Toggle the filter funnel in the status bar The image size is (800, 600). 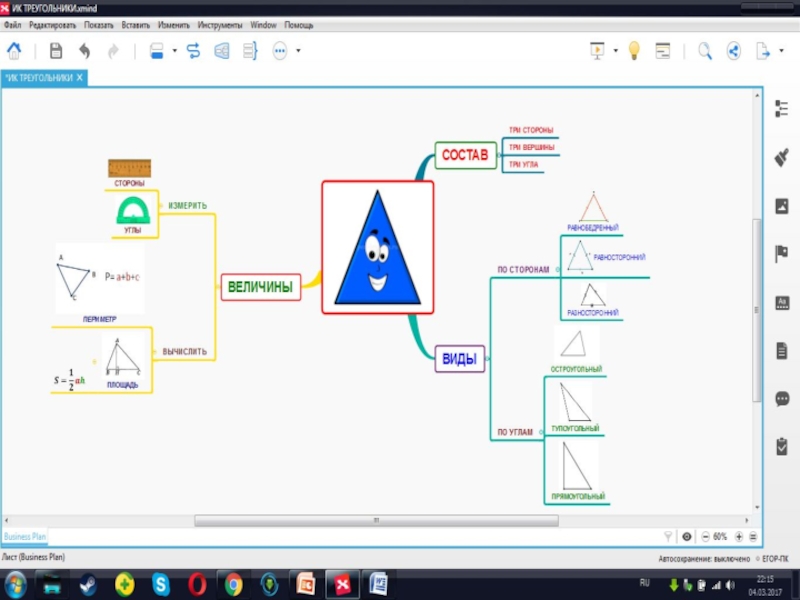tap(668, 537)
